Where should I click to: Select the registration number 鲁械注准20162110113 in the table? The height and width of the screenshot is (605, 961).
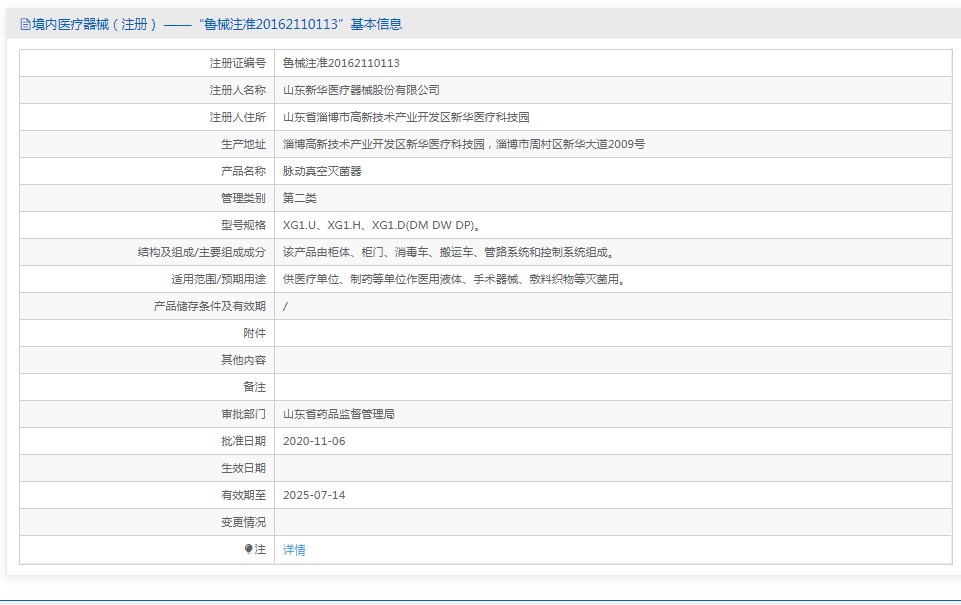pyautogui.click(x=341, y=63)
